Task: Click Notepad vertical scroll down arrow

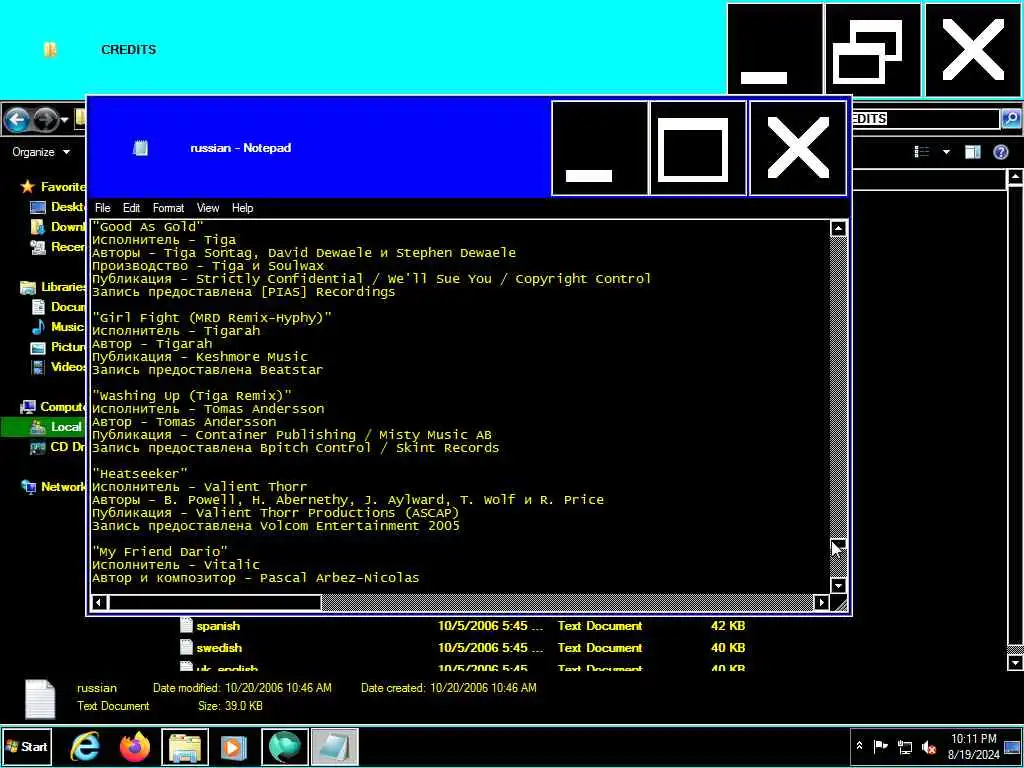Action: pyautogui.click(x=839, y=585)
